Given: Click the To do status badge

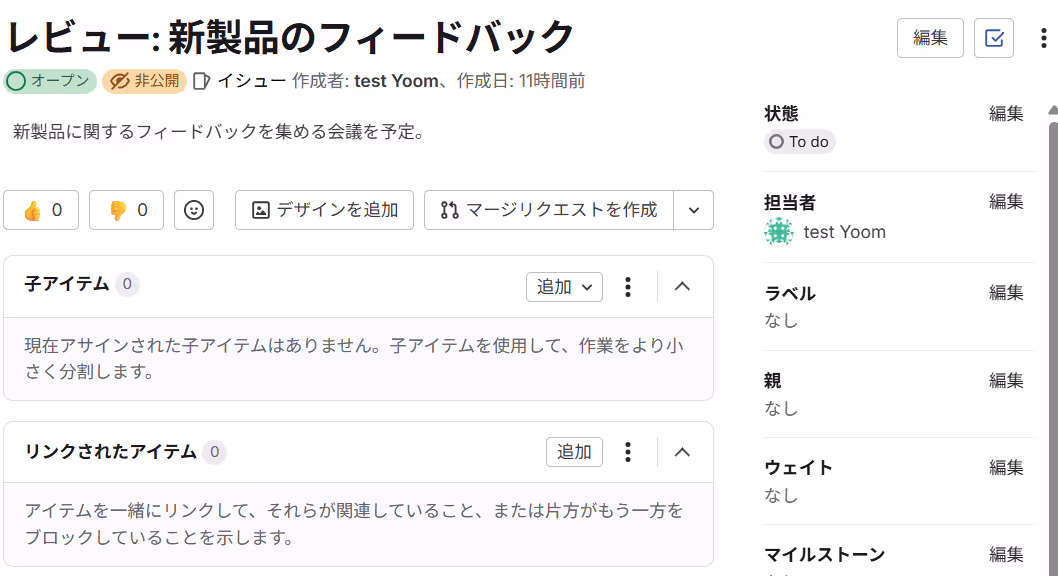Looking at the screenshot, I should pyautogui.click(x=800, y=142).
